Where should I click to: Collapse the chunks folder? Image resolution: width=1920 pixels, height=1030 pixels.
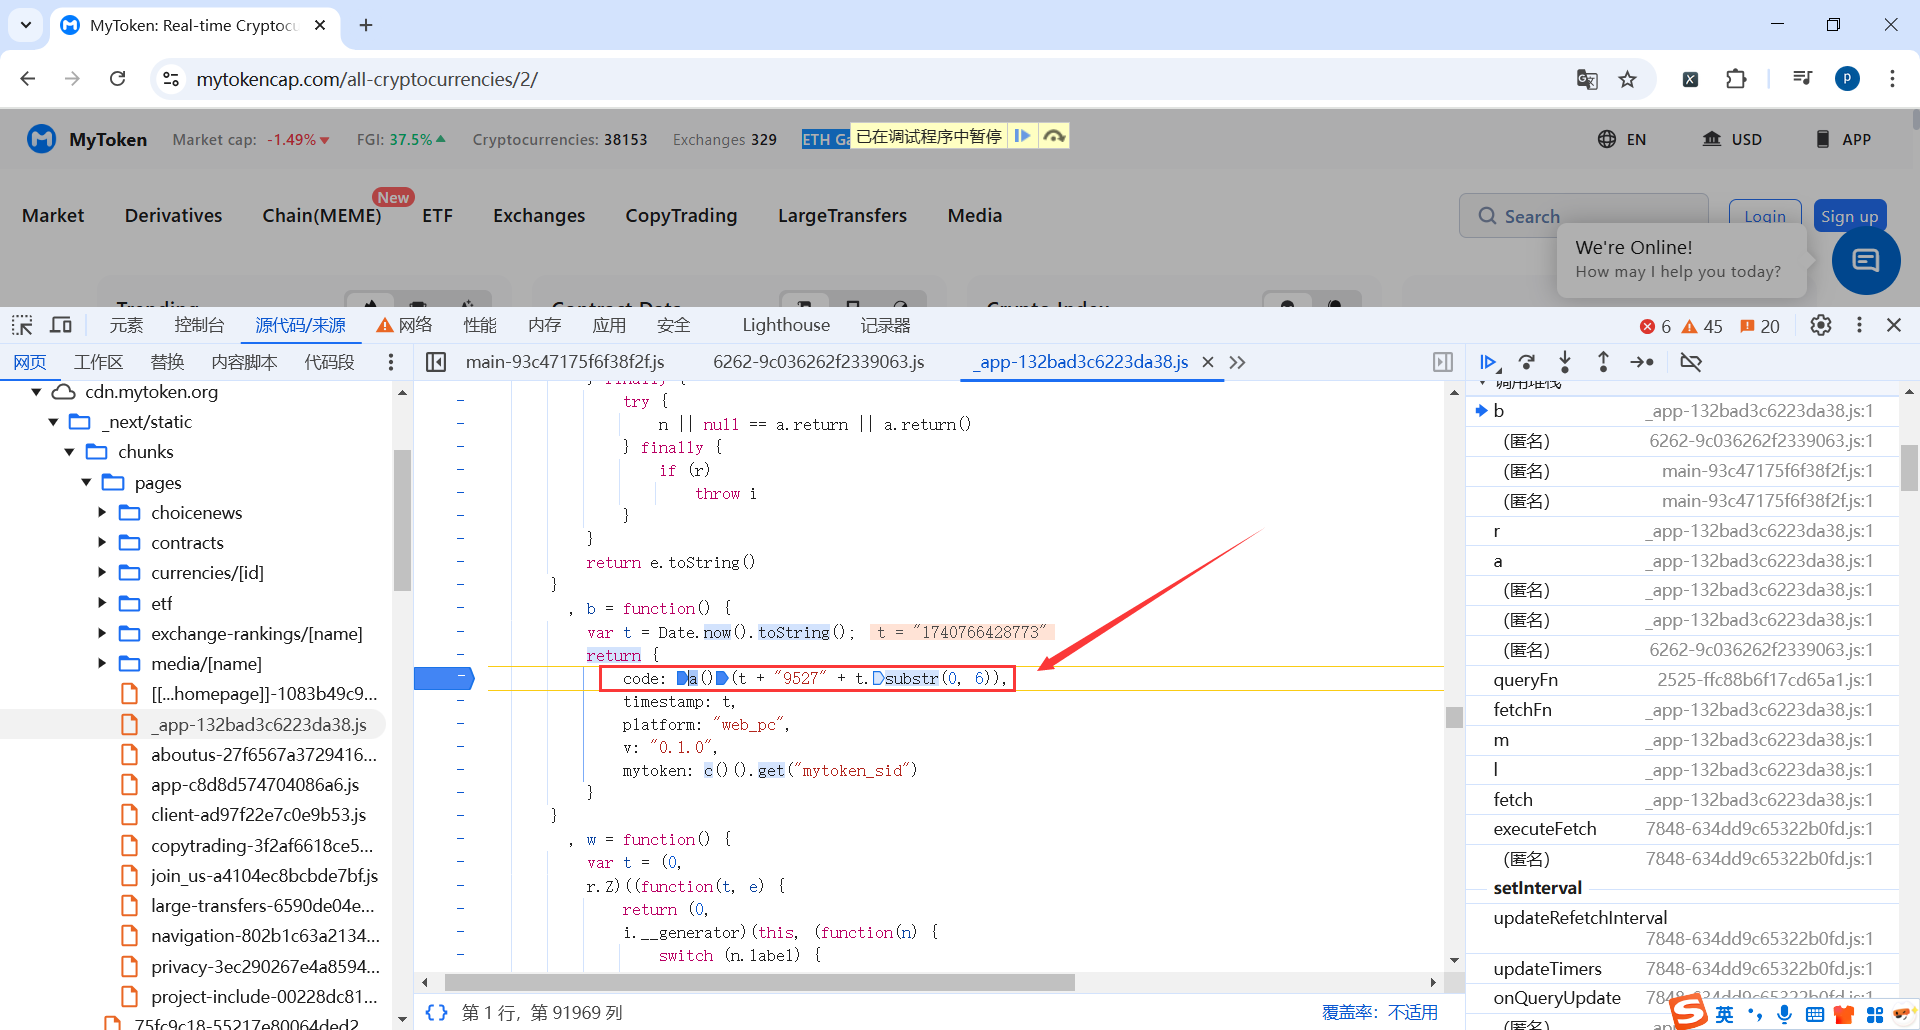pos(70,452)
